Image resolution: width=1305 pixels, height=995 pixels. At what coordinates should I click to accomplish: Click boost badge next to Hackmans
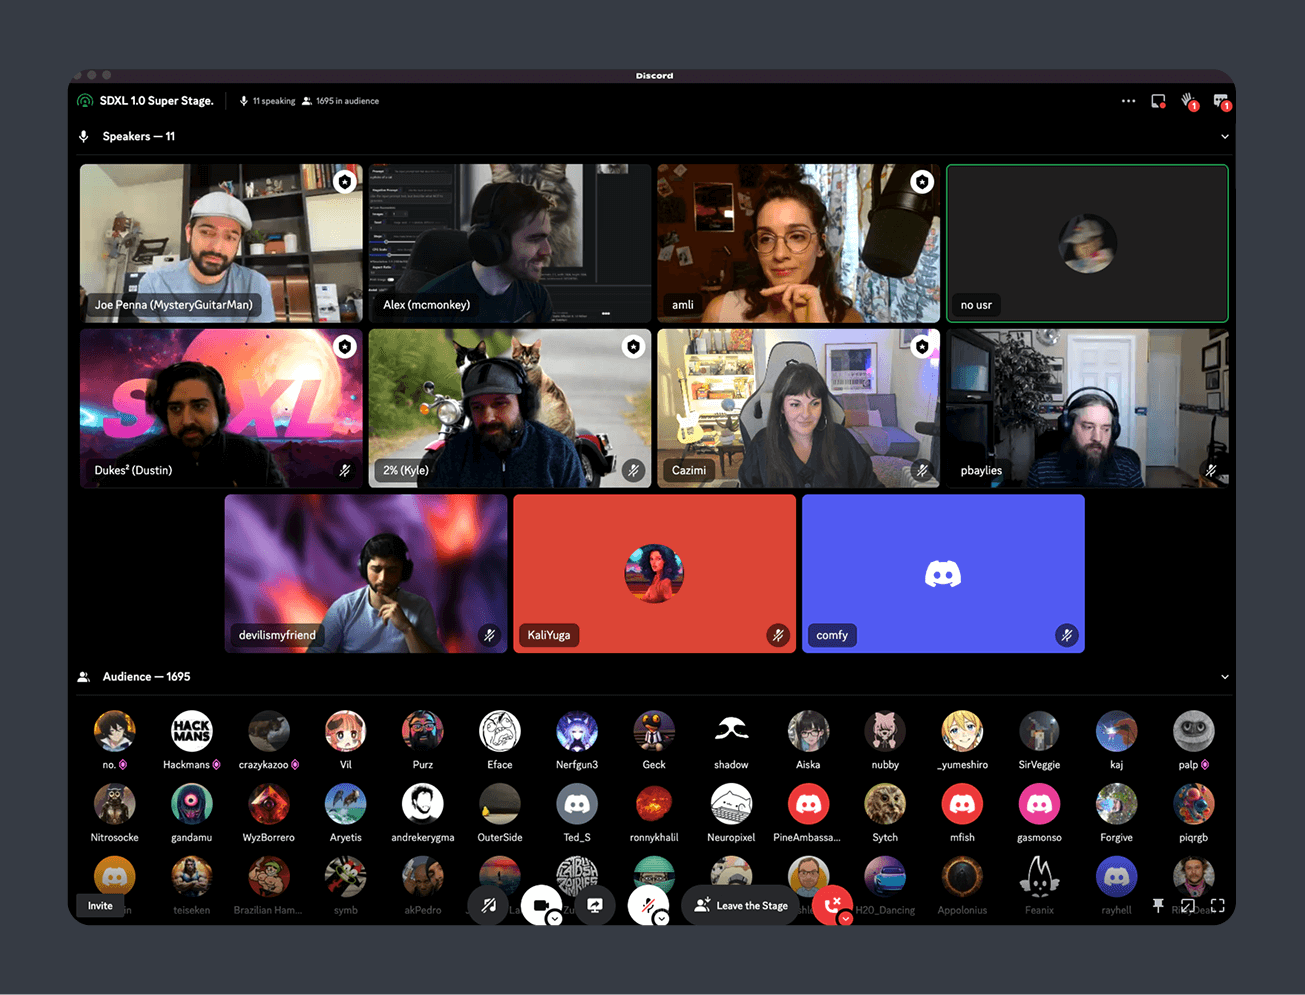tap(216, 765)
